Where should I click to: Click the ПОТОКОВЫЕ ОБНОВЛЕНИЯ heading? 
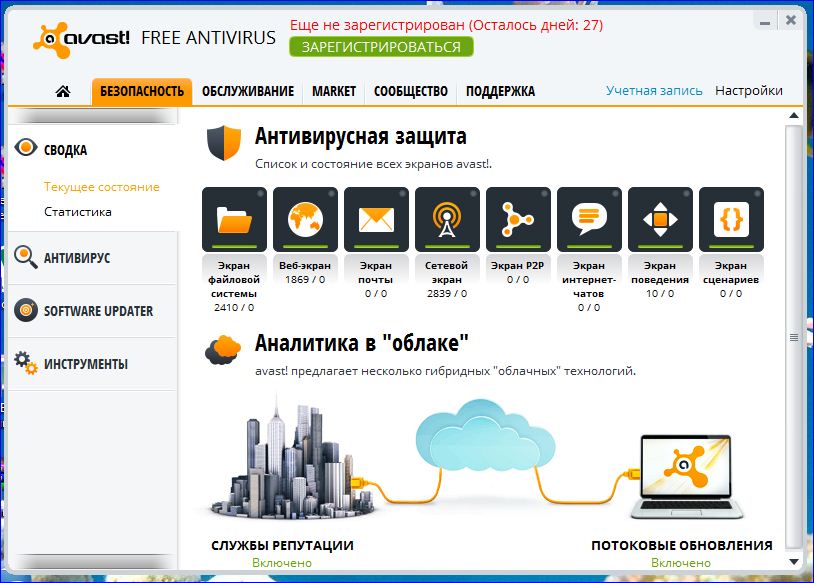(x=682, y=546)
